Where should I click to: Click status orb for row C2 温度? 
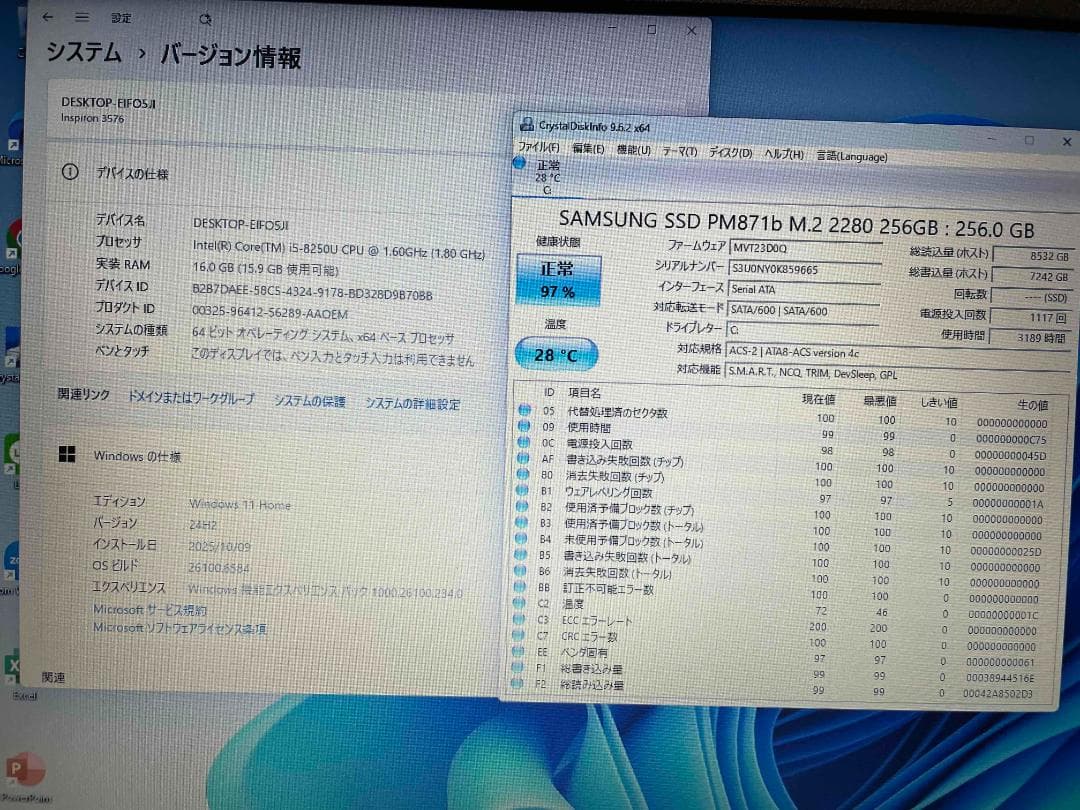click(519, 603)
